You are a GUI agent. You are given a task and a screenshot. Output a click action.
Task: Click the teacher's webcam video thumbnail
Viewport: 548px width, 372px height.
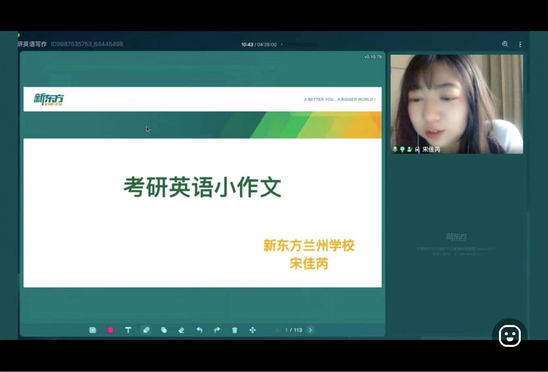point(457,104)
